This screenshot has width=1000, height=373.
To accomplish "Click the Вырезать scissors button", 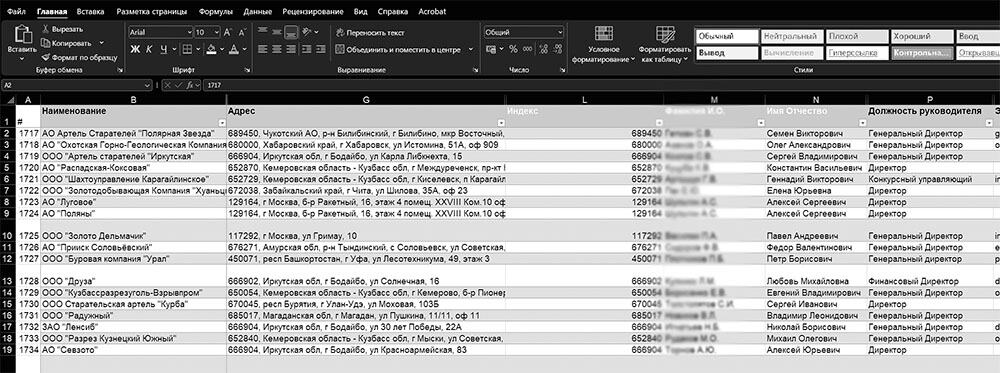I will click(62, 29).
